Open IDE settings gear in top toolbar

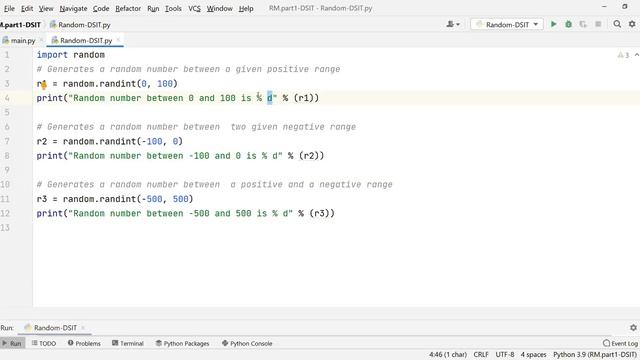[632, 24]
